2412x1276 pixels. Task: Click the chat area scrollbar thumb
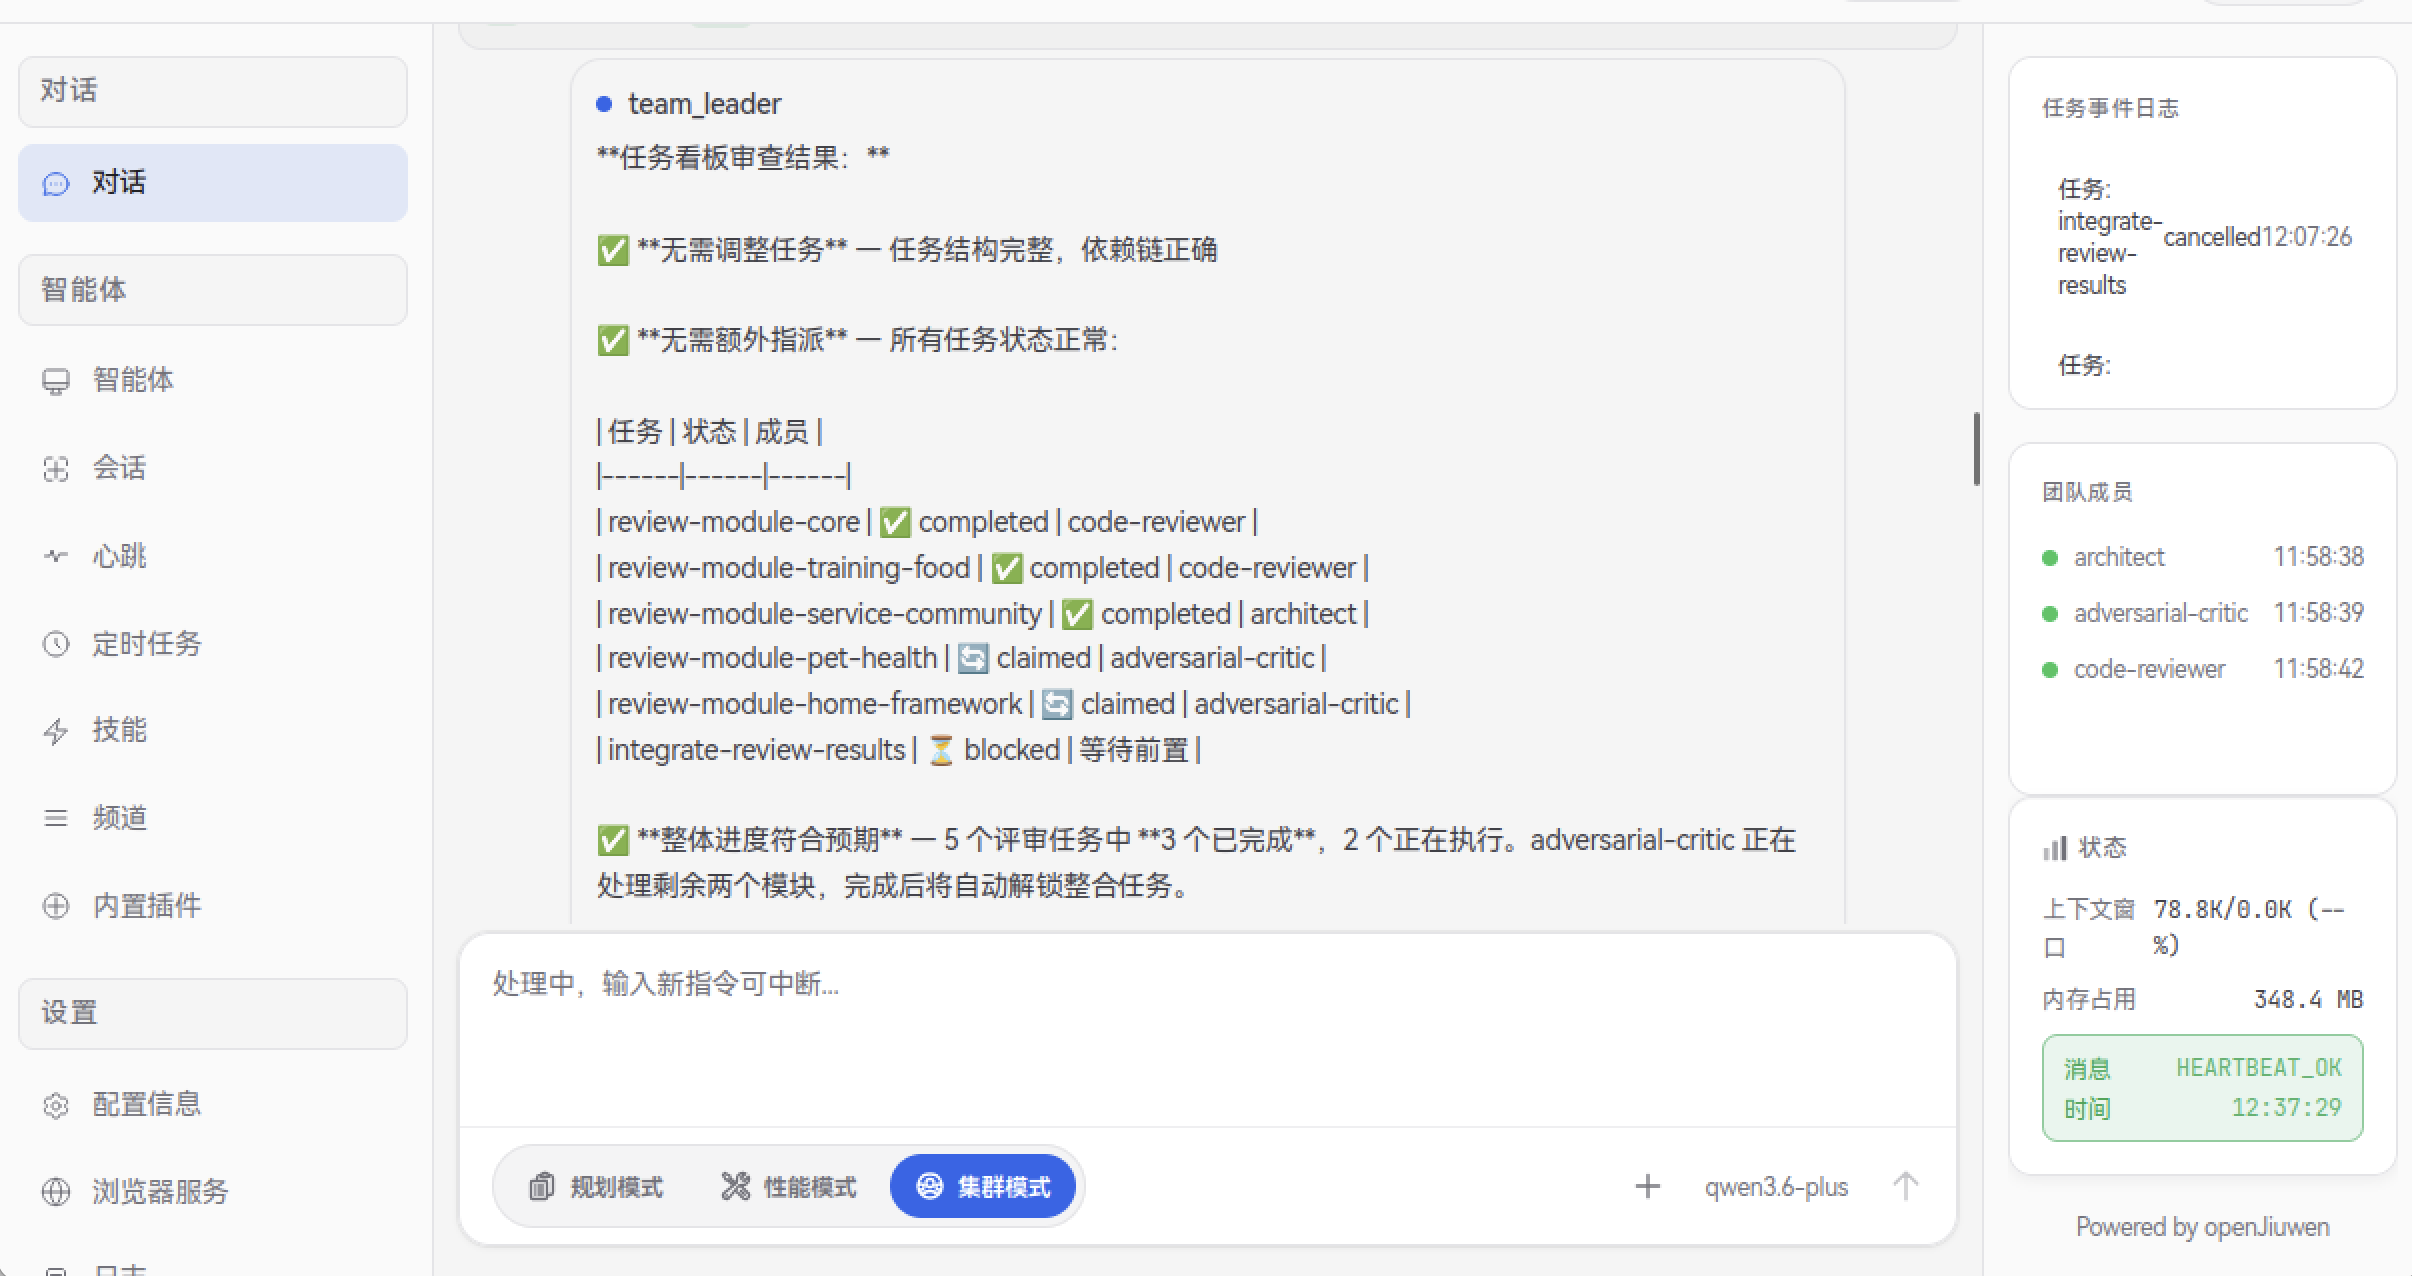click(1977, 448)
